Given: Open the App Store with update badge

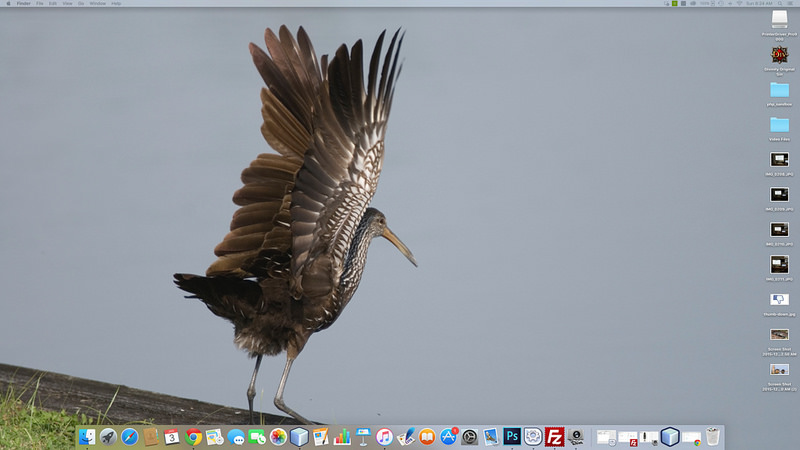Looking at the screenshot, I should [448, 437].
